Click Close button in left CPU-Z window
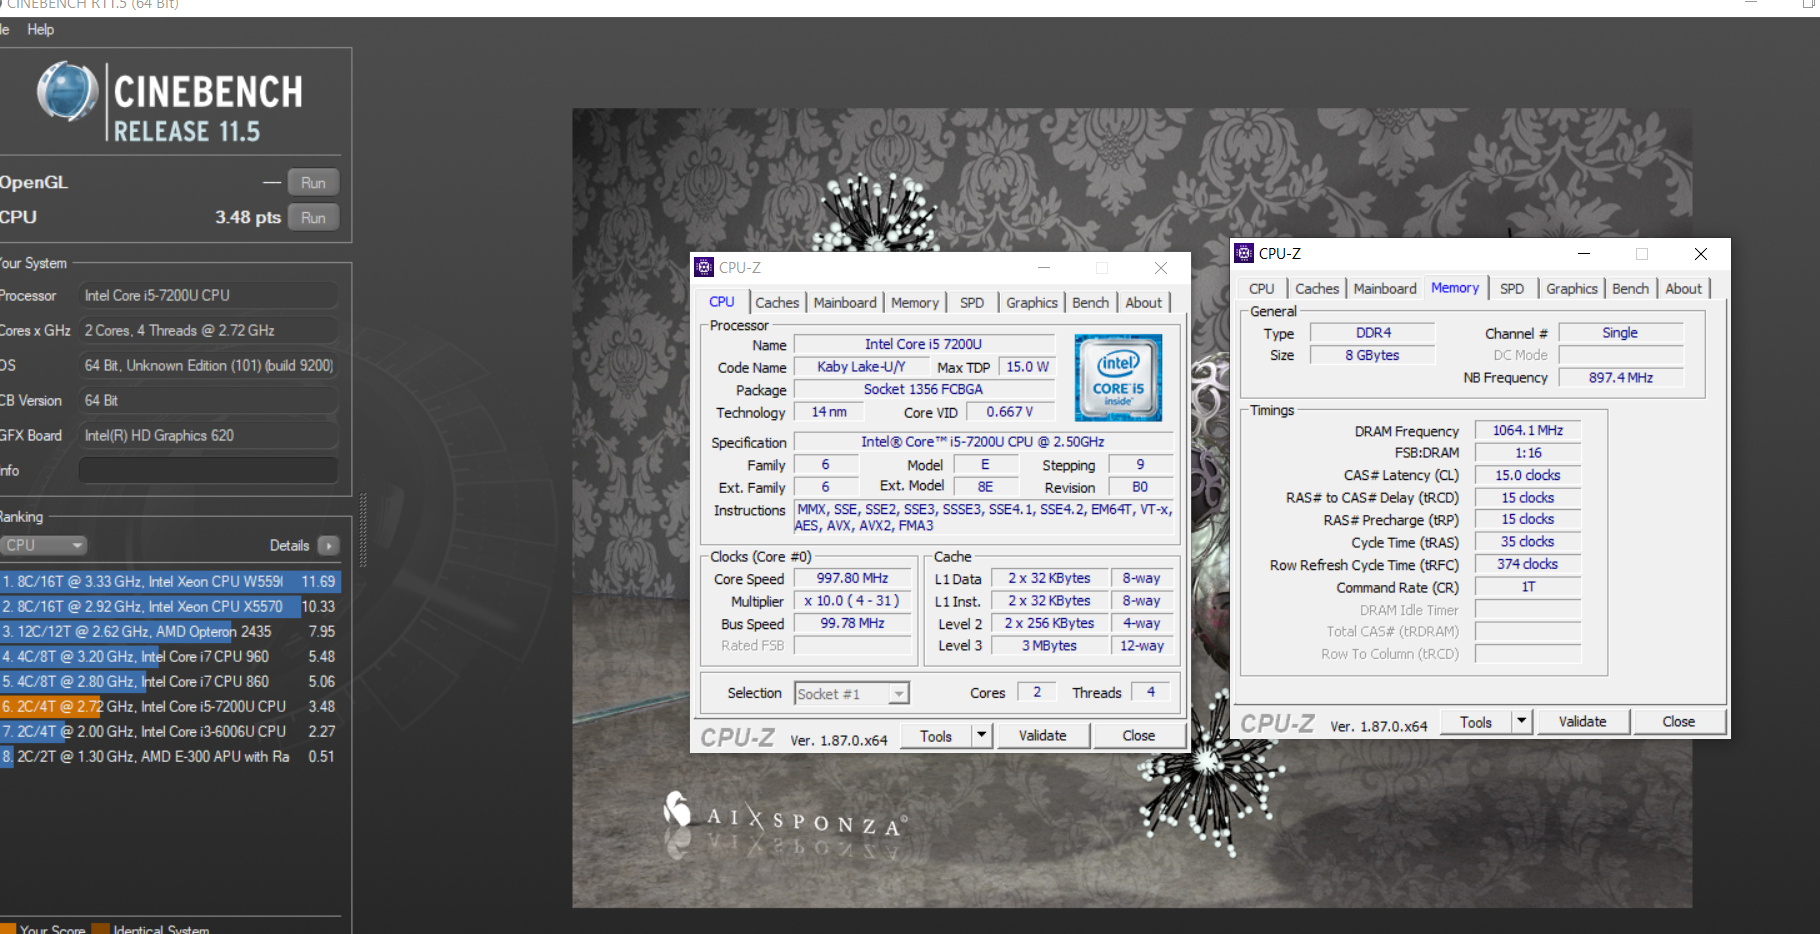The image size is (1820, 934). (1138, 736)
